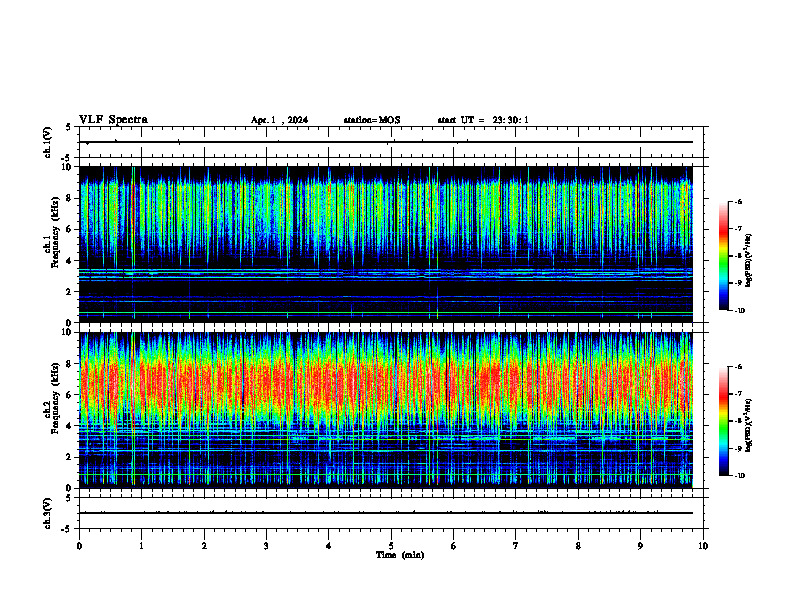The image size is (792, 612).
Task: Select the ch.1 'Frequency (kHz)' axis label
Action: (56, 232)
